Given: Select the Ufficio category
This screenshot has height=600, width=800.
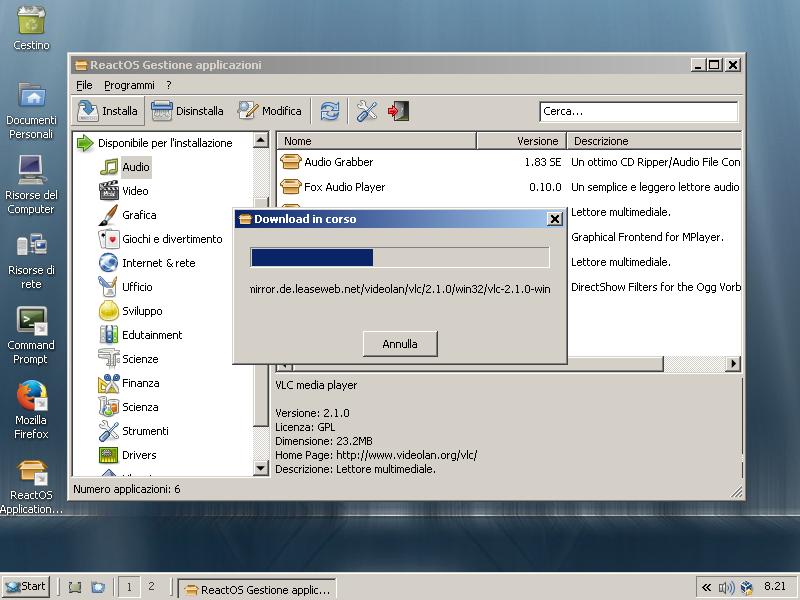Looking at the screenshot, I should coord(126,287).
